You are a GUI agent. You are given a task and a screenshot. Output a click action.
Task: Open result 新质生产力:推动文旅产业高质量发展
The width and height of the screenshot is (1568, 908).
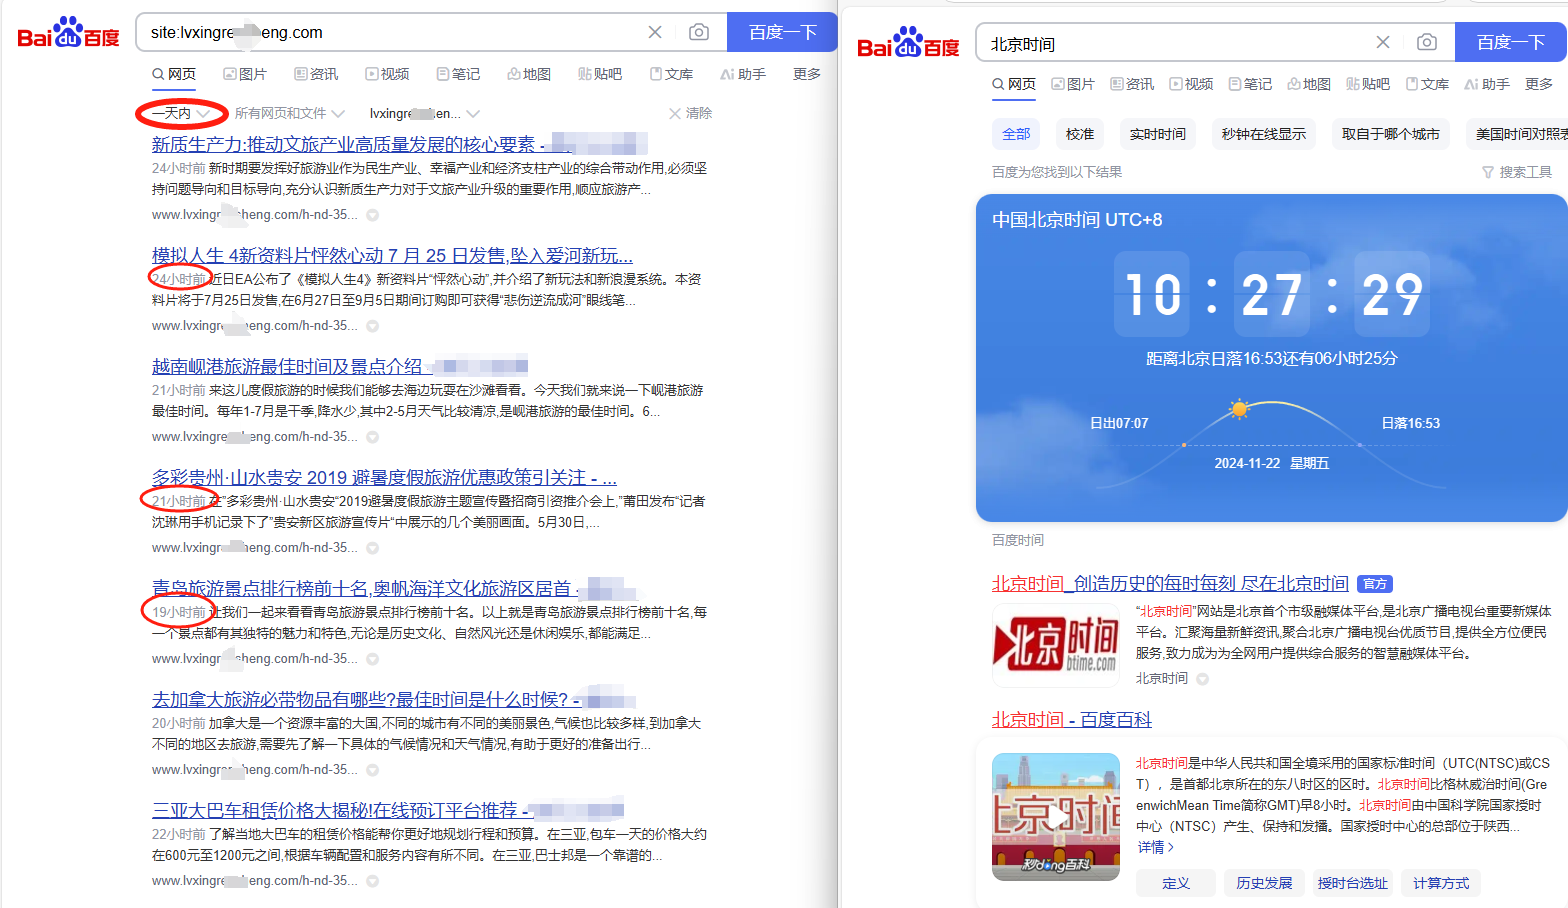tap(348, 144)
